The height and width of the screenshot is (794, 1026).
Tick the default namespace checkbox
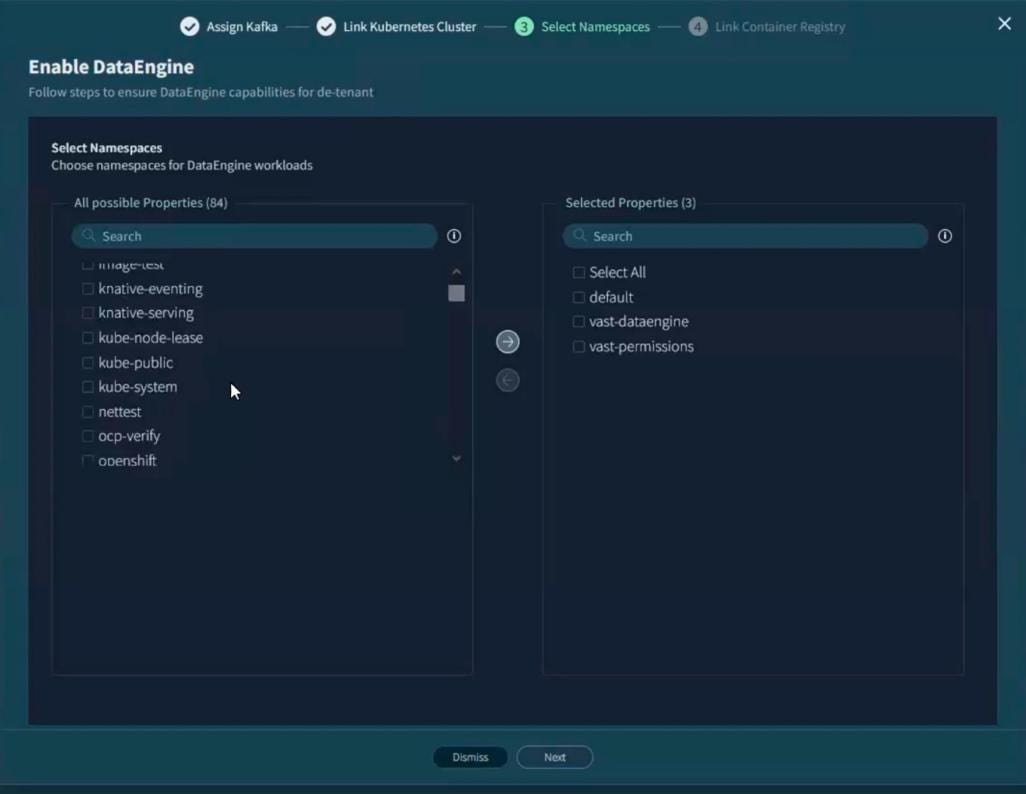pos(578,297)
